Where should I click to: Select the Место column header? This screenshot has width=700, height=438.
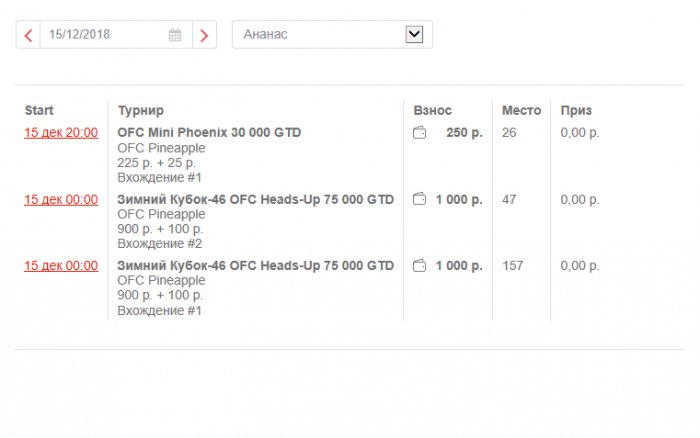521,110
